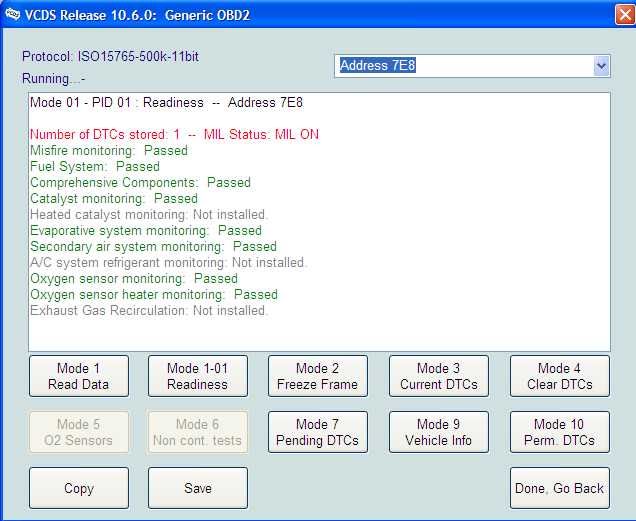This screenshot has height=521, width=636.
Task: Click Done, Go Back button
Action: point(559,488)
